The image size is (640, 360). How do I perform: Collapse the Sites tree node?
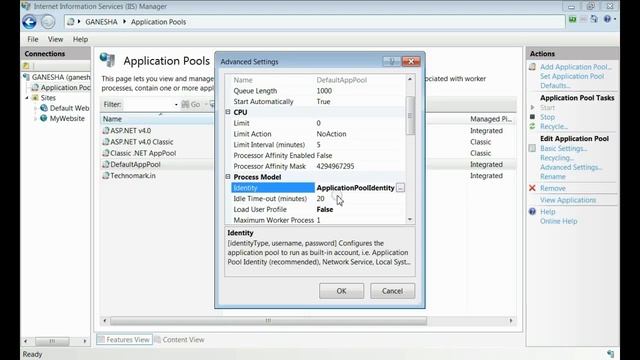click(x=27, y=98)
